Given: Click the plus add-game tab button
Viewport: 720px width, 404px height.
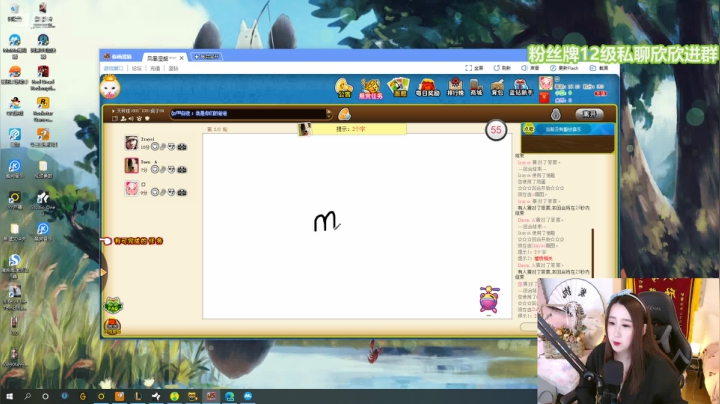Looking at the screenshot, I should coord(207,57).
